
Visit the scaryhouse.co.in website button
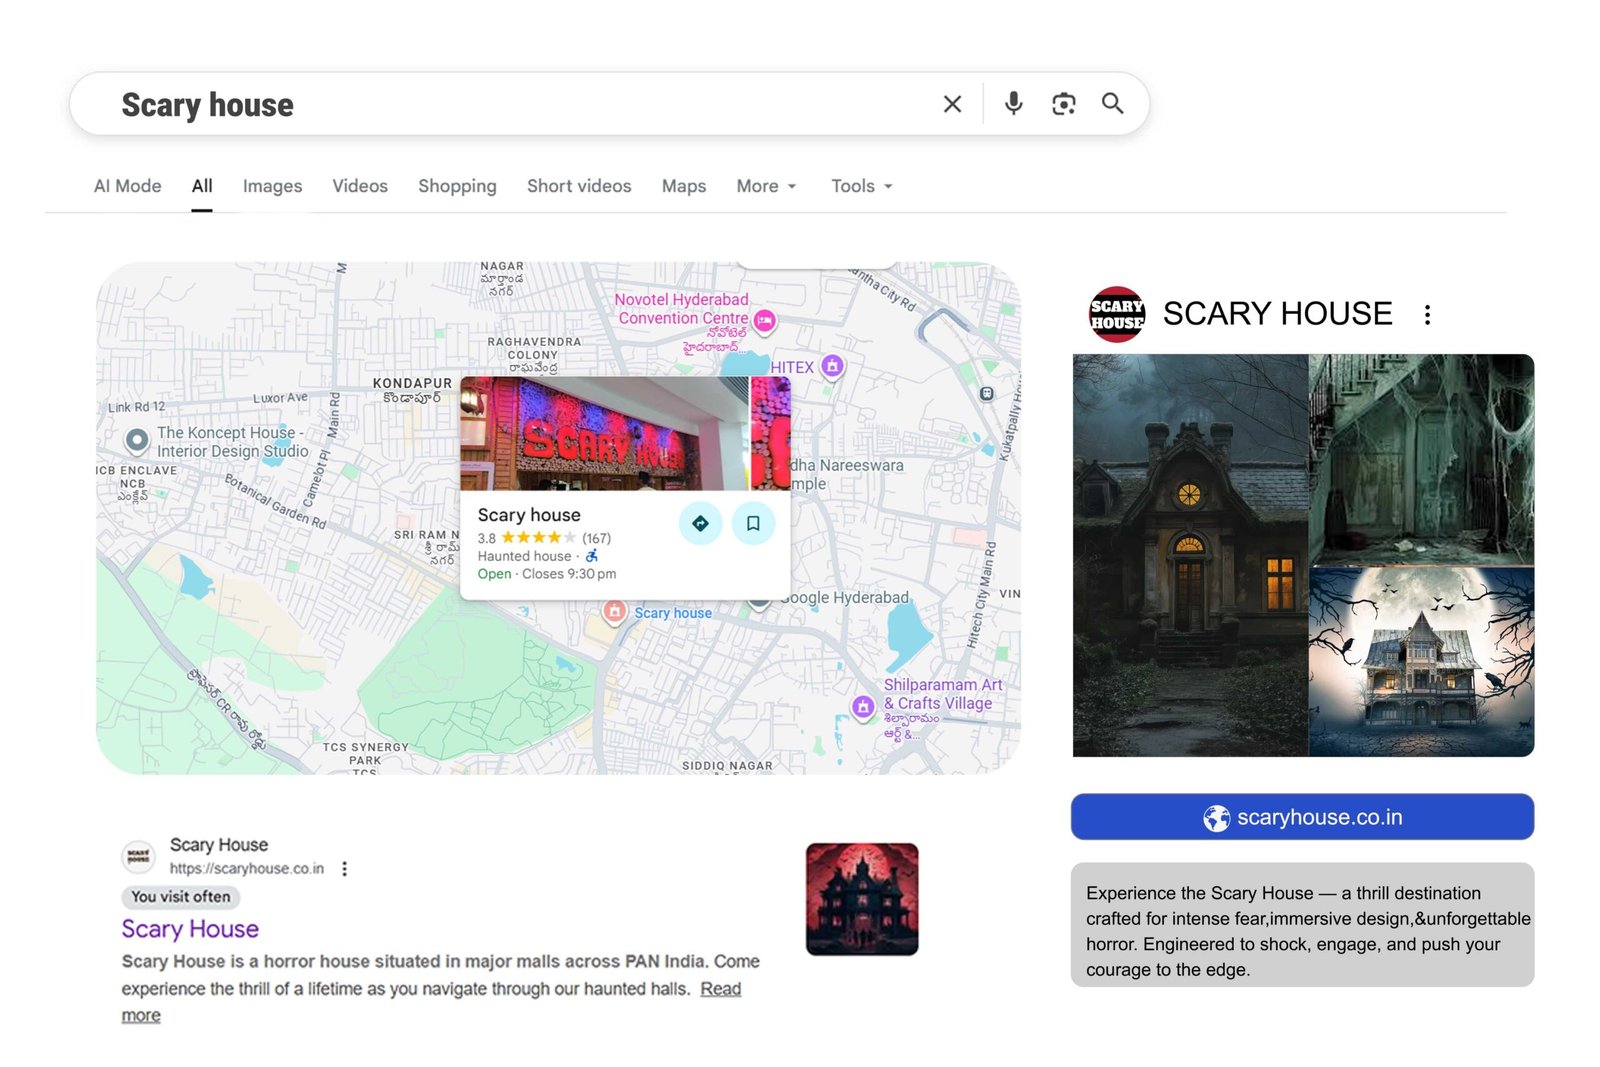pos(1301,817)
